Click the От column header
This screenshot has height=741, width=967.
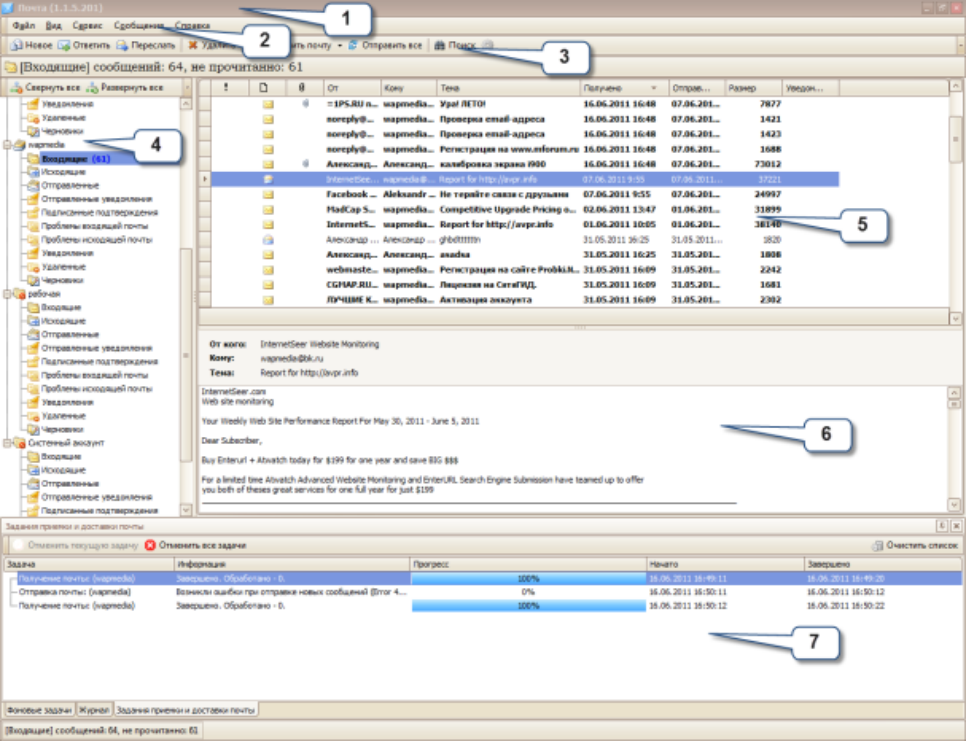pos(352,88)
